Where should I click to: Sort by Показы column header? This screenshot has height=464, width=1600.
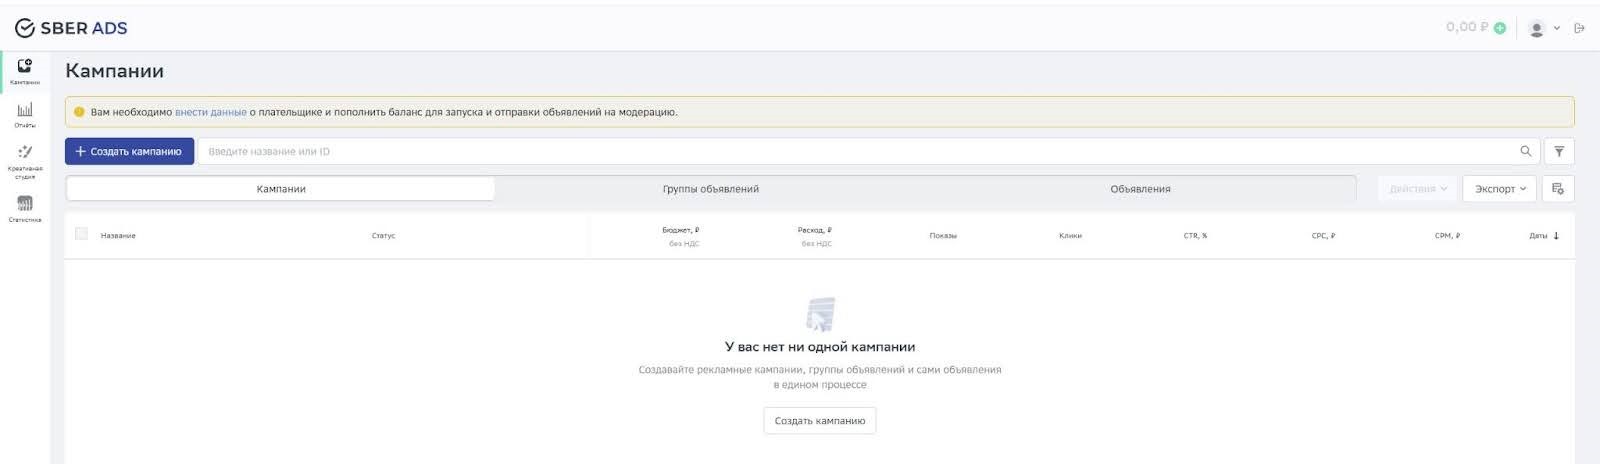[943, 236]
